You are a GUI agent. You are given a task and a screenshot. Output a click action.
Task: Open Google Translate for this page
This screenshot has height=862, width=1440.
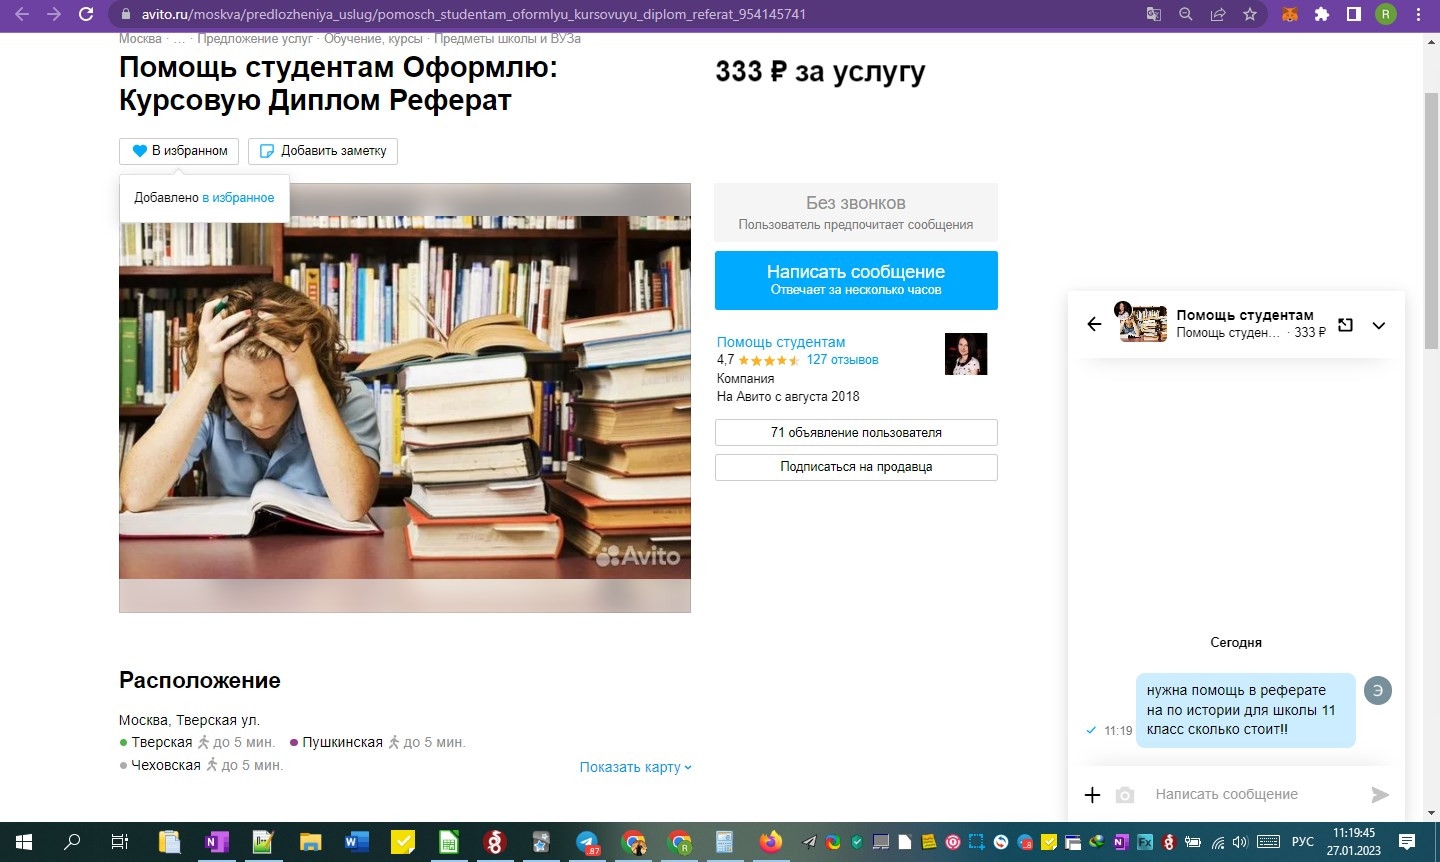tap(1154, 14)
